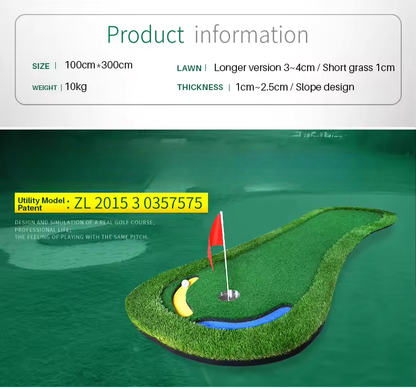
Task: Click the 'Professional life' text line
Action: (43, 230)
